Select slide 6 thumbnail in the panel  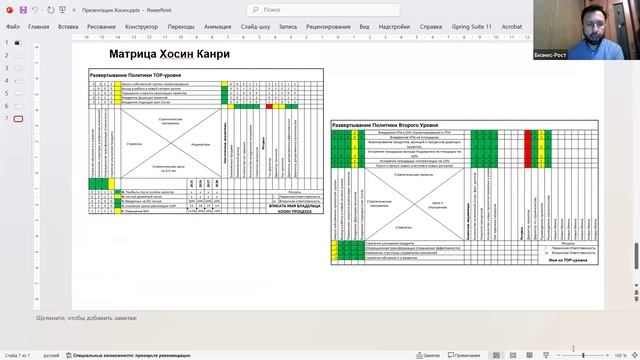pos(18,106)
